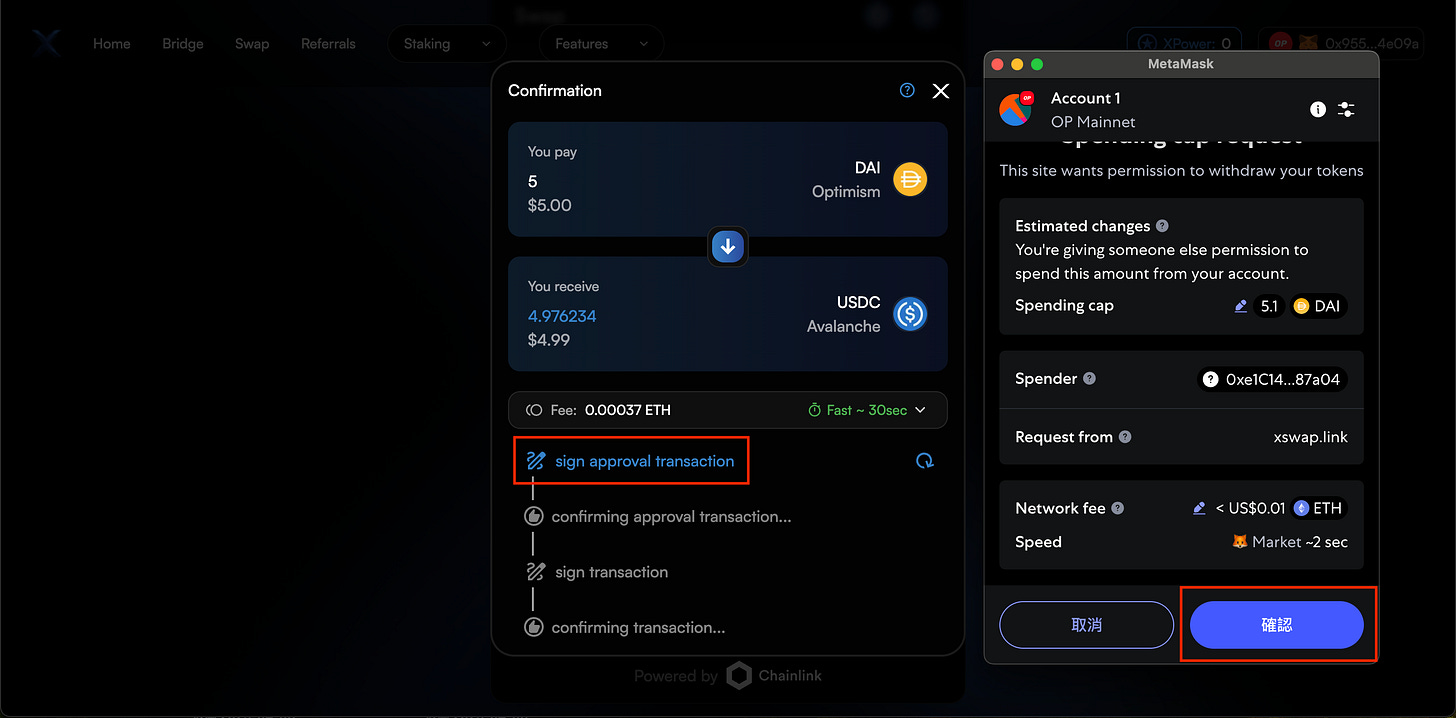
Task: Open the wallet address 0x955...4e09a button
Action: tap(1343, 44)
